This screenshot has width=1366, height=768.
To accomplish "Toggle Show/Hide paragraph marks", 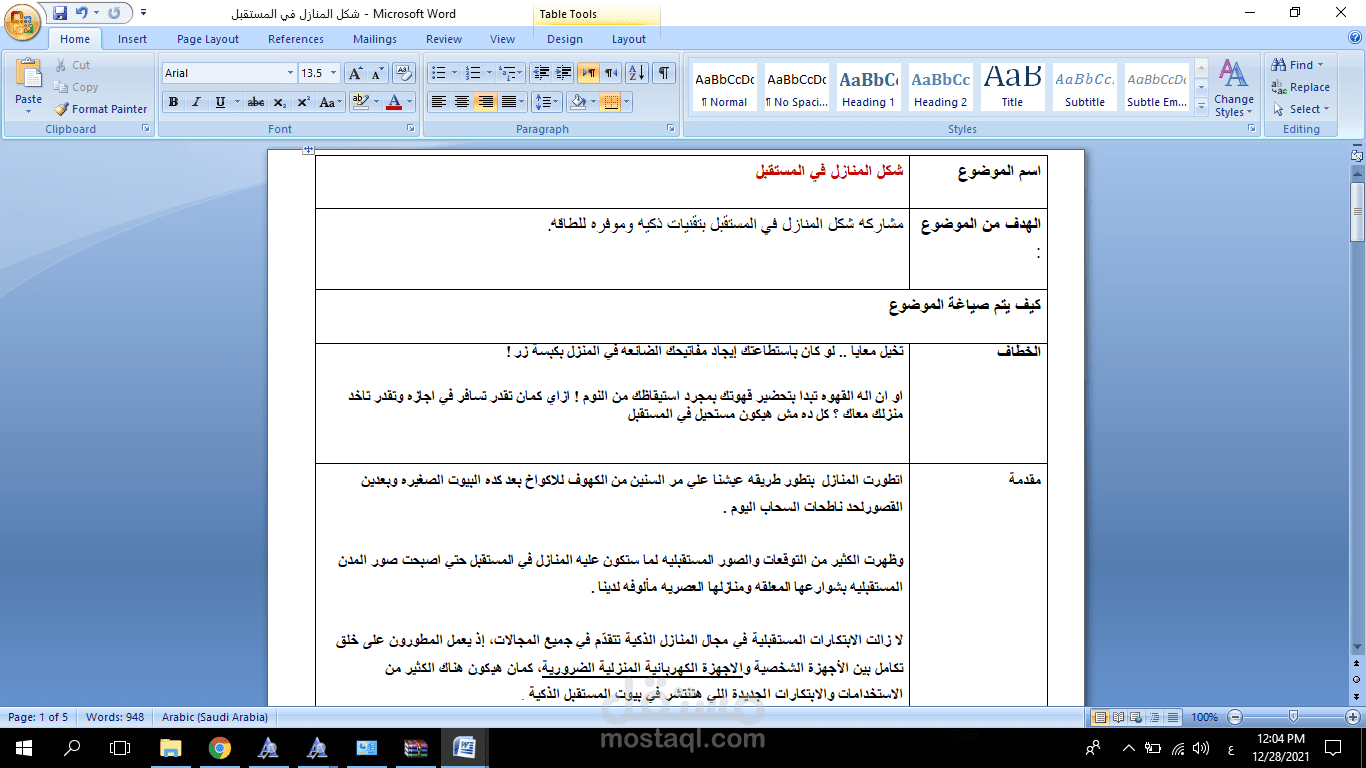I will point(664,73).
